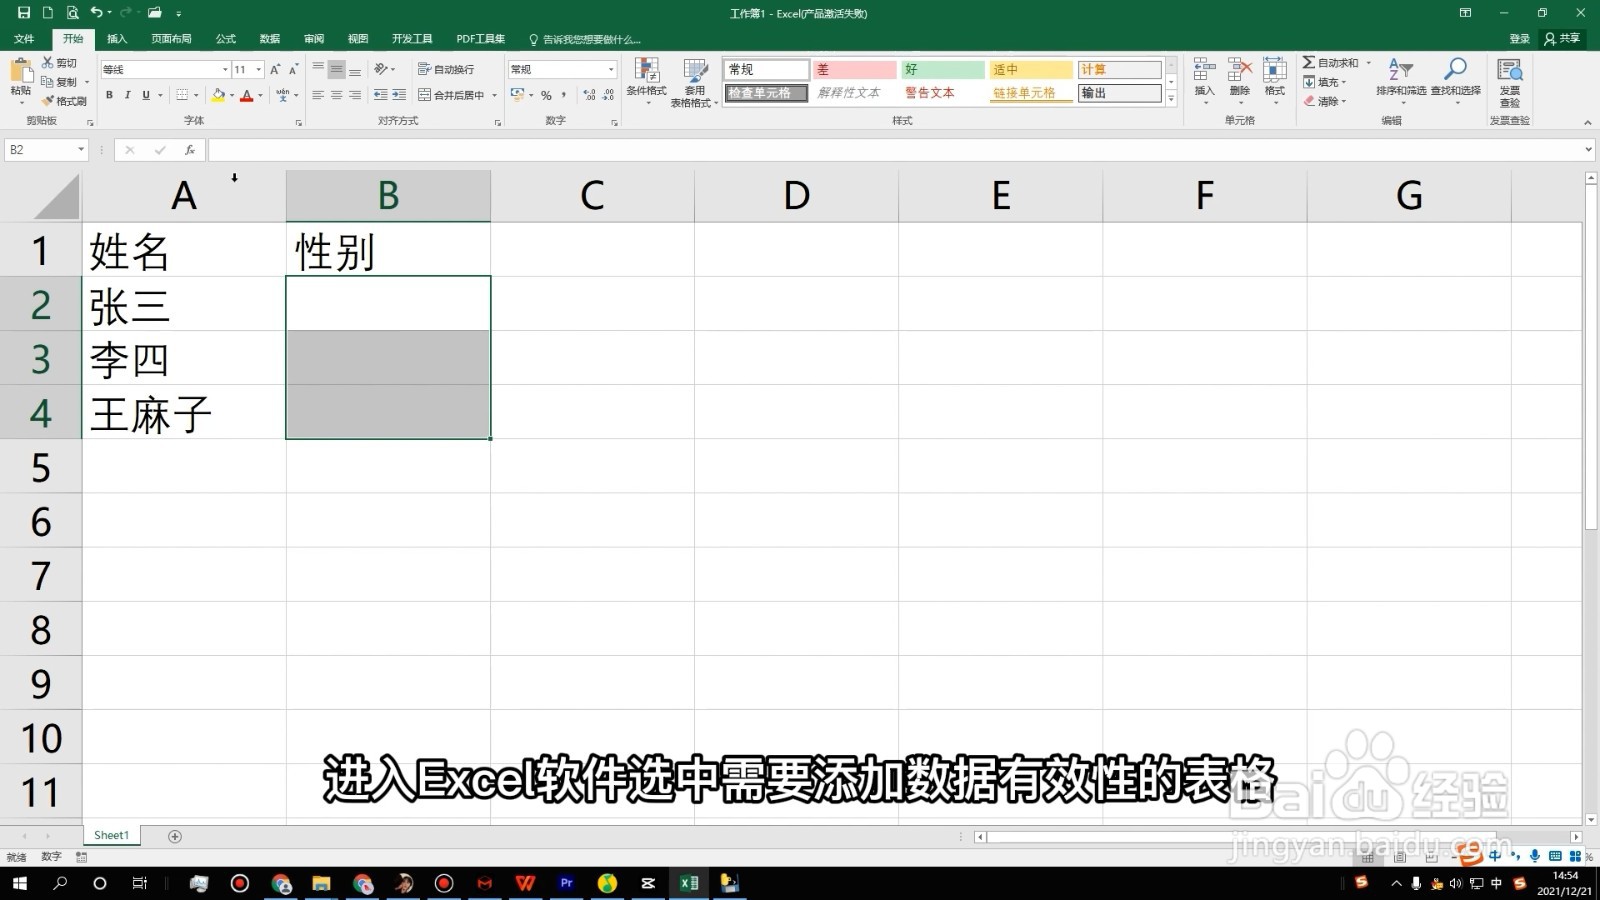This screenshot has height=900, width=1600.
Task: Open the borders dropdown arrow
Action: (x=196, y=95)
